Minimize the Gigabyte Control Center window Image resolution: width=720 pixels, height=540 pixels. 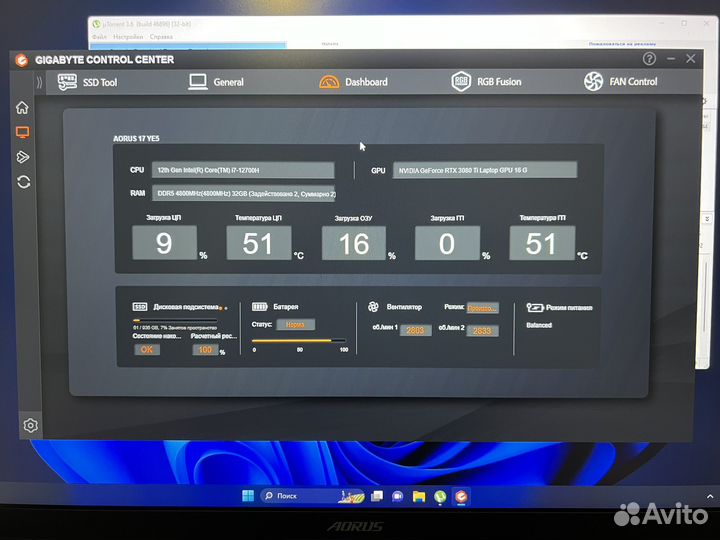[x=671, y=59]
